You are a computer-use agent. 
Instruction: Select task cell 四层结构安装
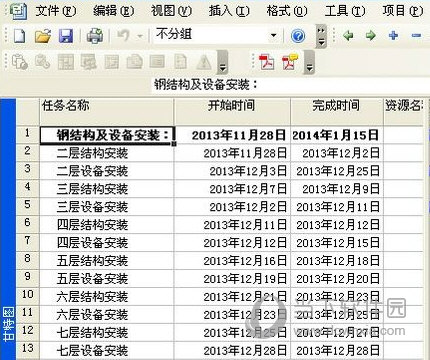pyautogui.click(x=107, y=225)
